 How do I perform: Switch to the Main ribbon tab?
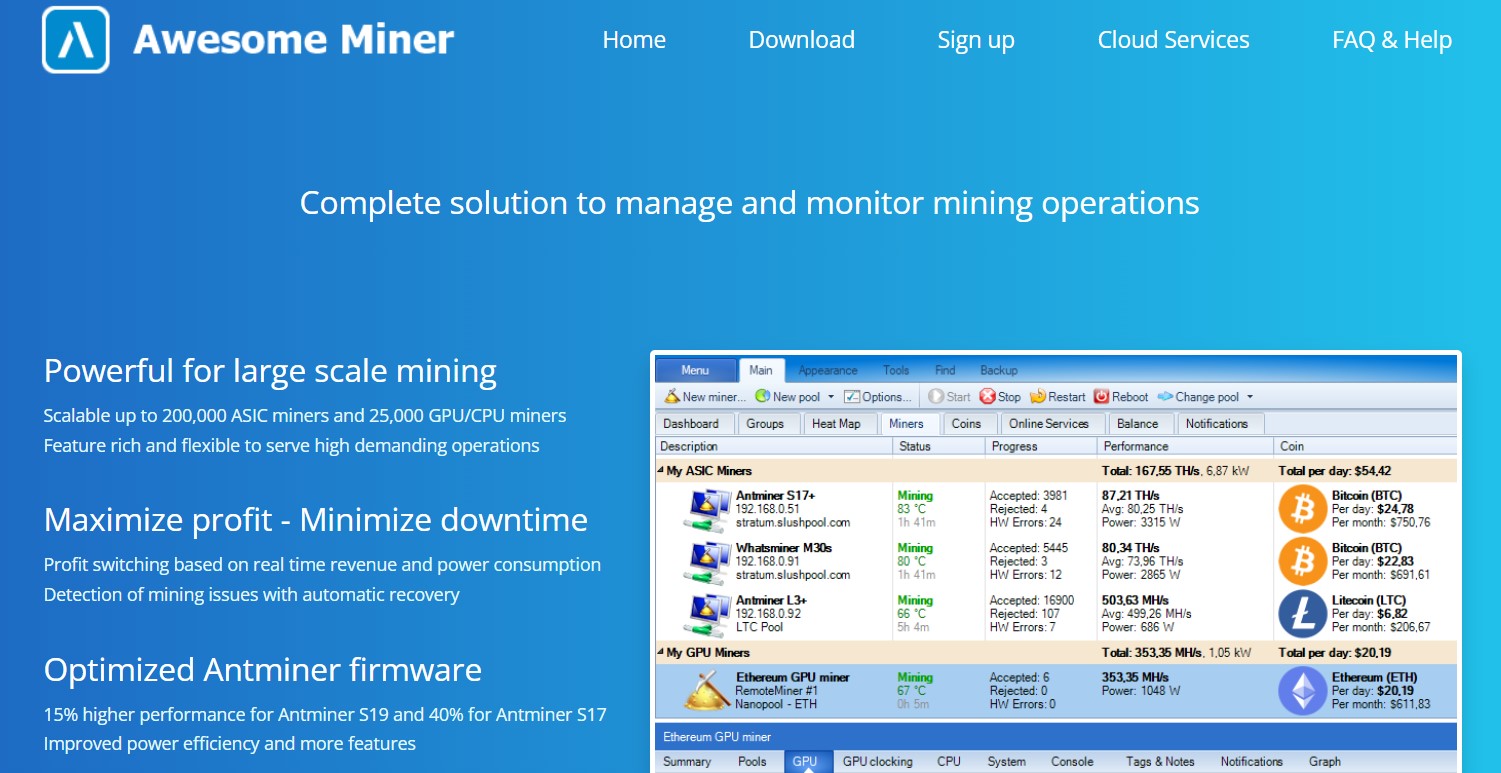tap(761, 370)
